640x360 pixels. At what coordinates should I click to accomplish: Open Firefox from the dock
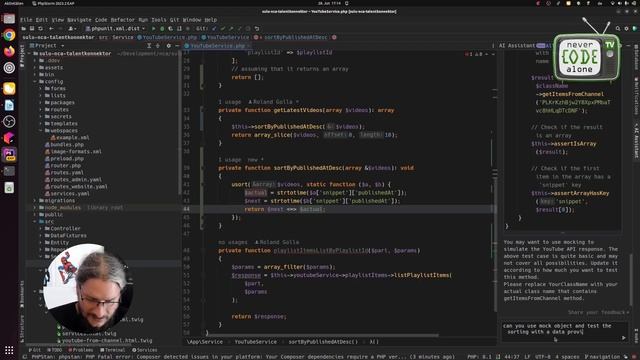point(9,51)
